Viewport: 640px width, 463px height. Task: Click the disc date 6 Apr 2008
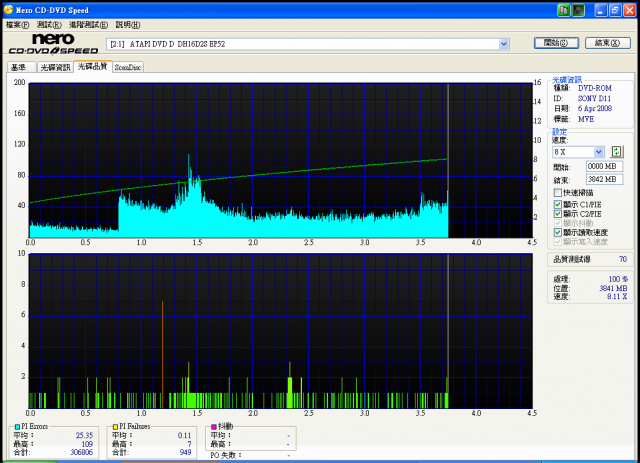point(595,109)
